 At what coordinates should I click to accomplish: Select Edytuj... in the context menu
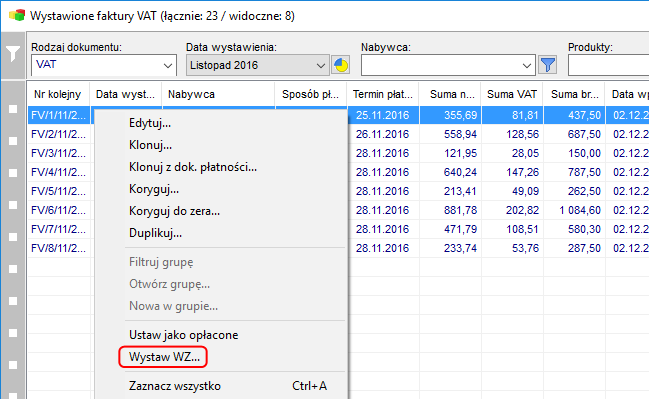pyautogui.click(x=150, y=123)
